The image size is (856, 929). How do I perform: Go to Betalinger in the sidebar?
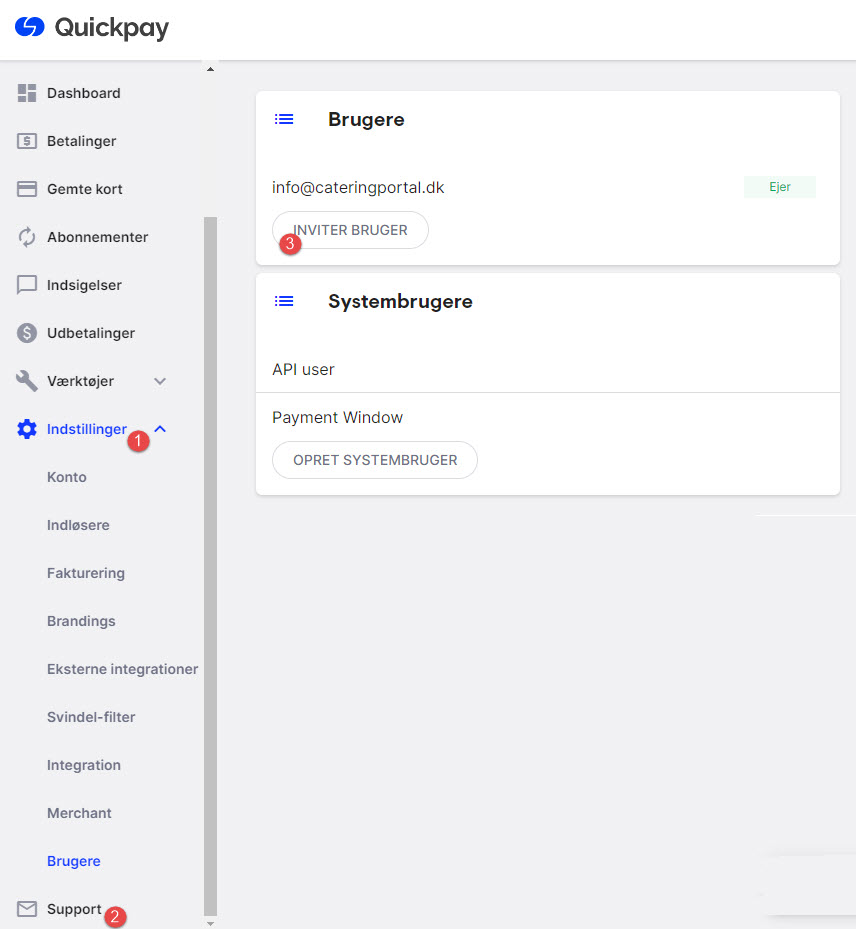pyautogui.click(x=81, y=141)
